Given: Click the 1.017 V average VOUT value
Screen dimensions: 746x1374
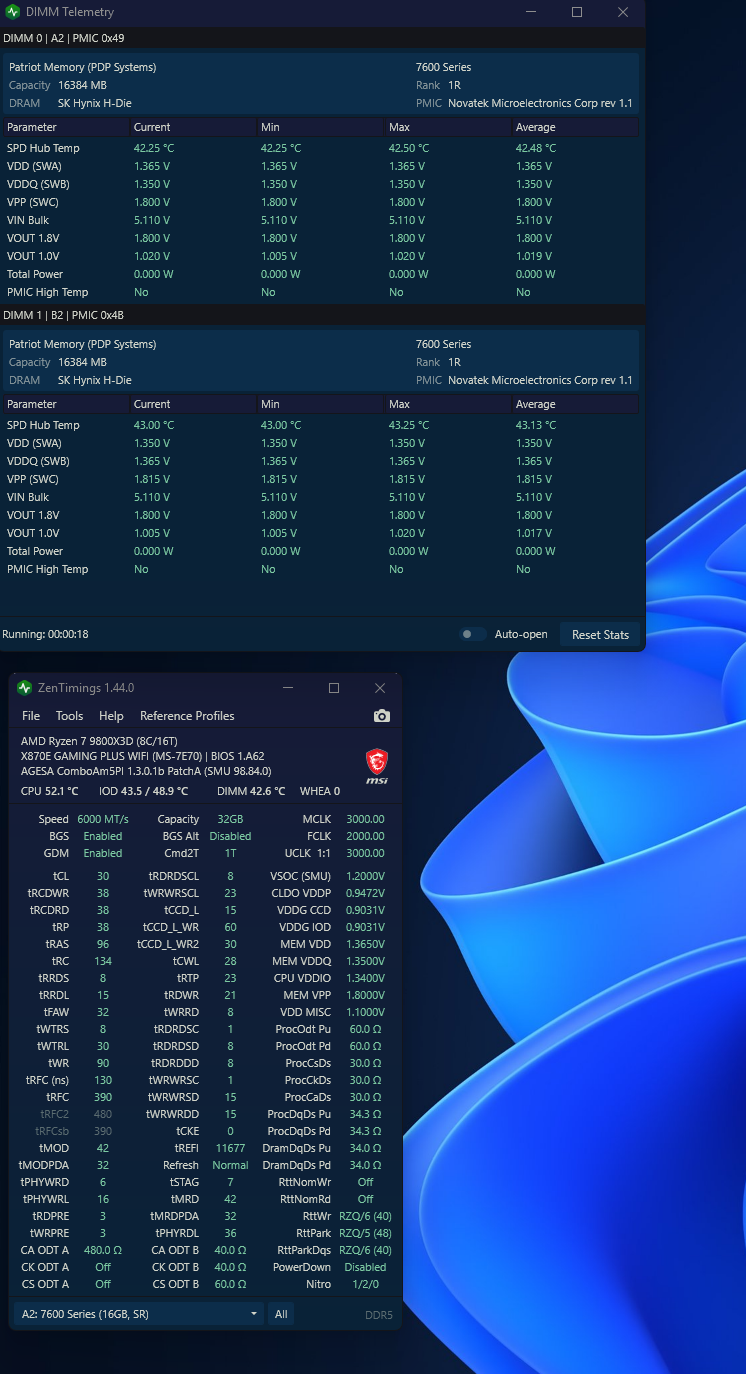Looking at the screenshot, I should tap(533, 533).
